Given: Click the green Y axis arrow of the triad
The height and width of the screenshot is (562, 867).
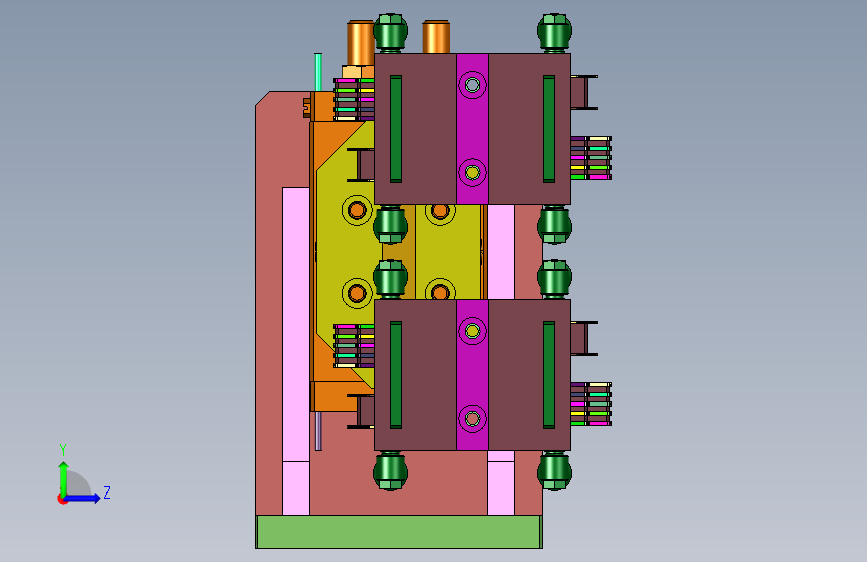Looking at the screenshot, I should tap(64, 479).
